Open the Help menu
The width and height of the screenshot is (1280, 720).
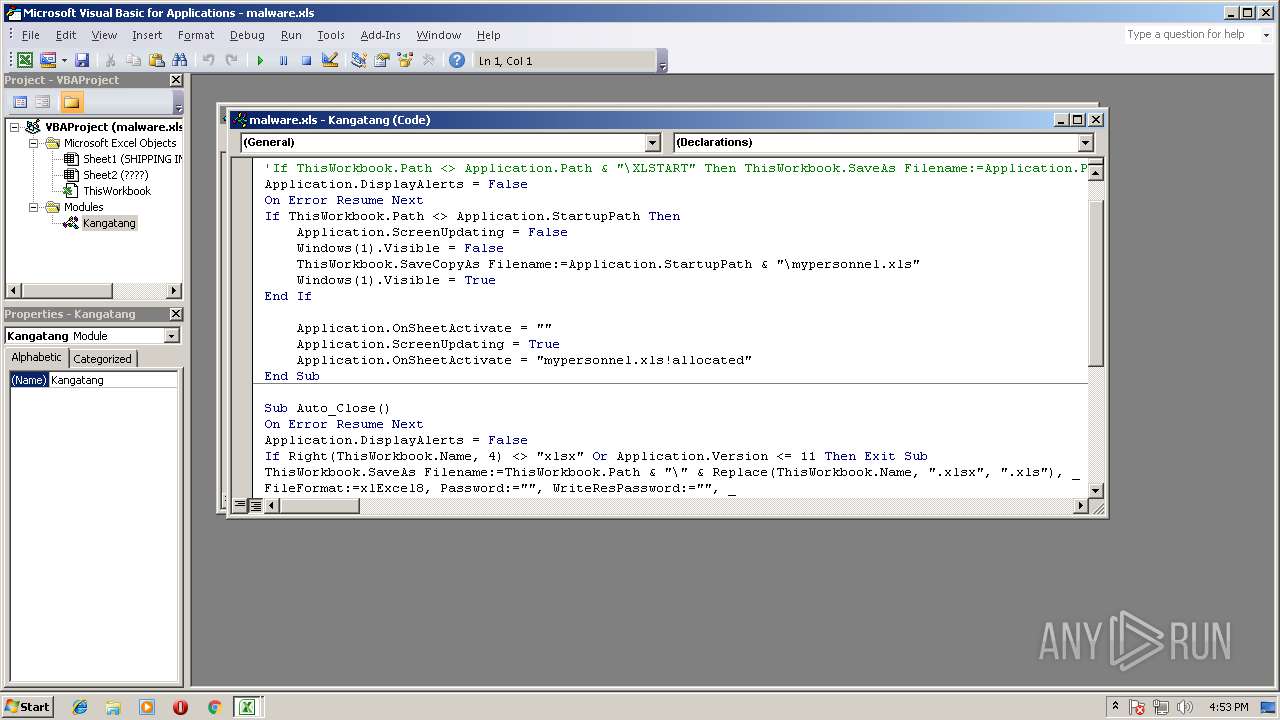(489, 35)
